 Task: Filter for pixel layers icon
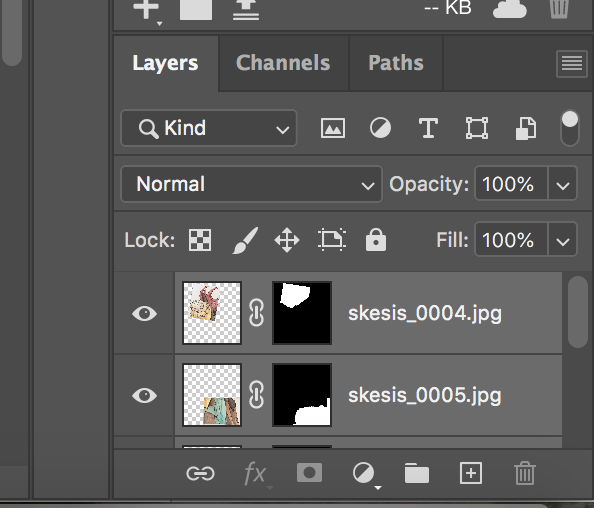333,128
